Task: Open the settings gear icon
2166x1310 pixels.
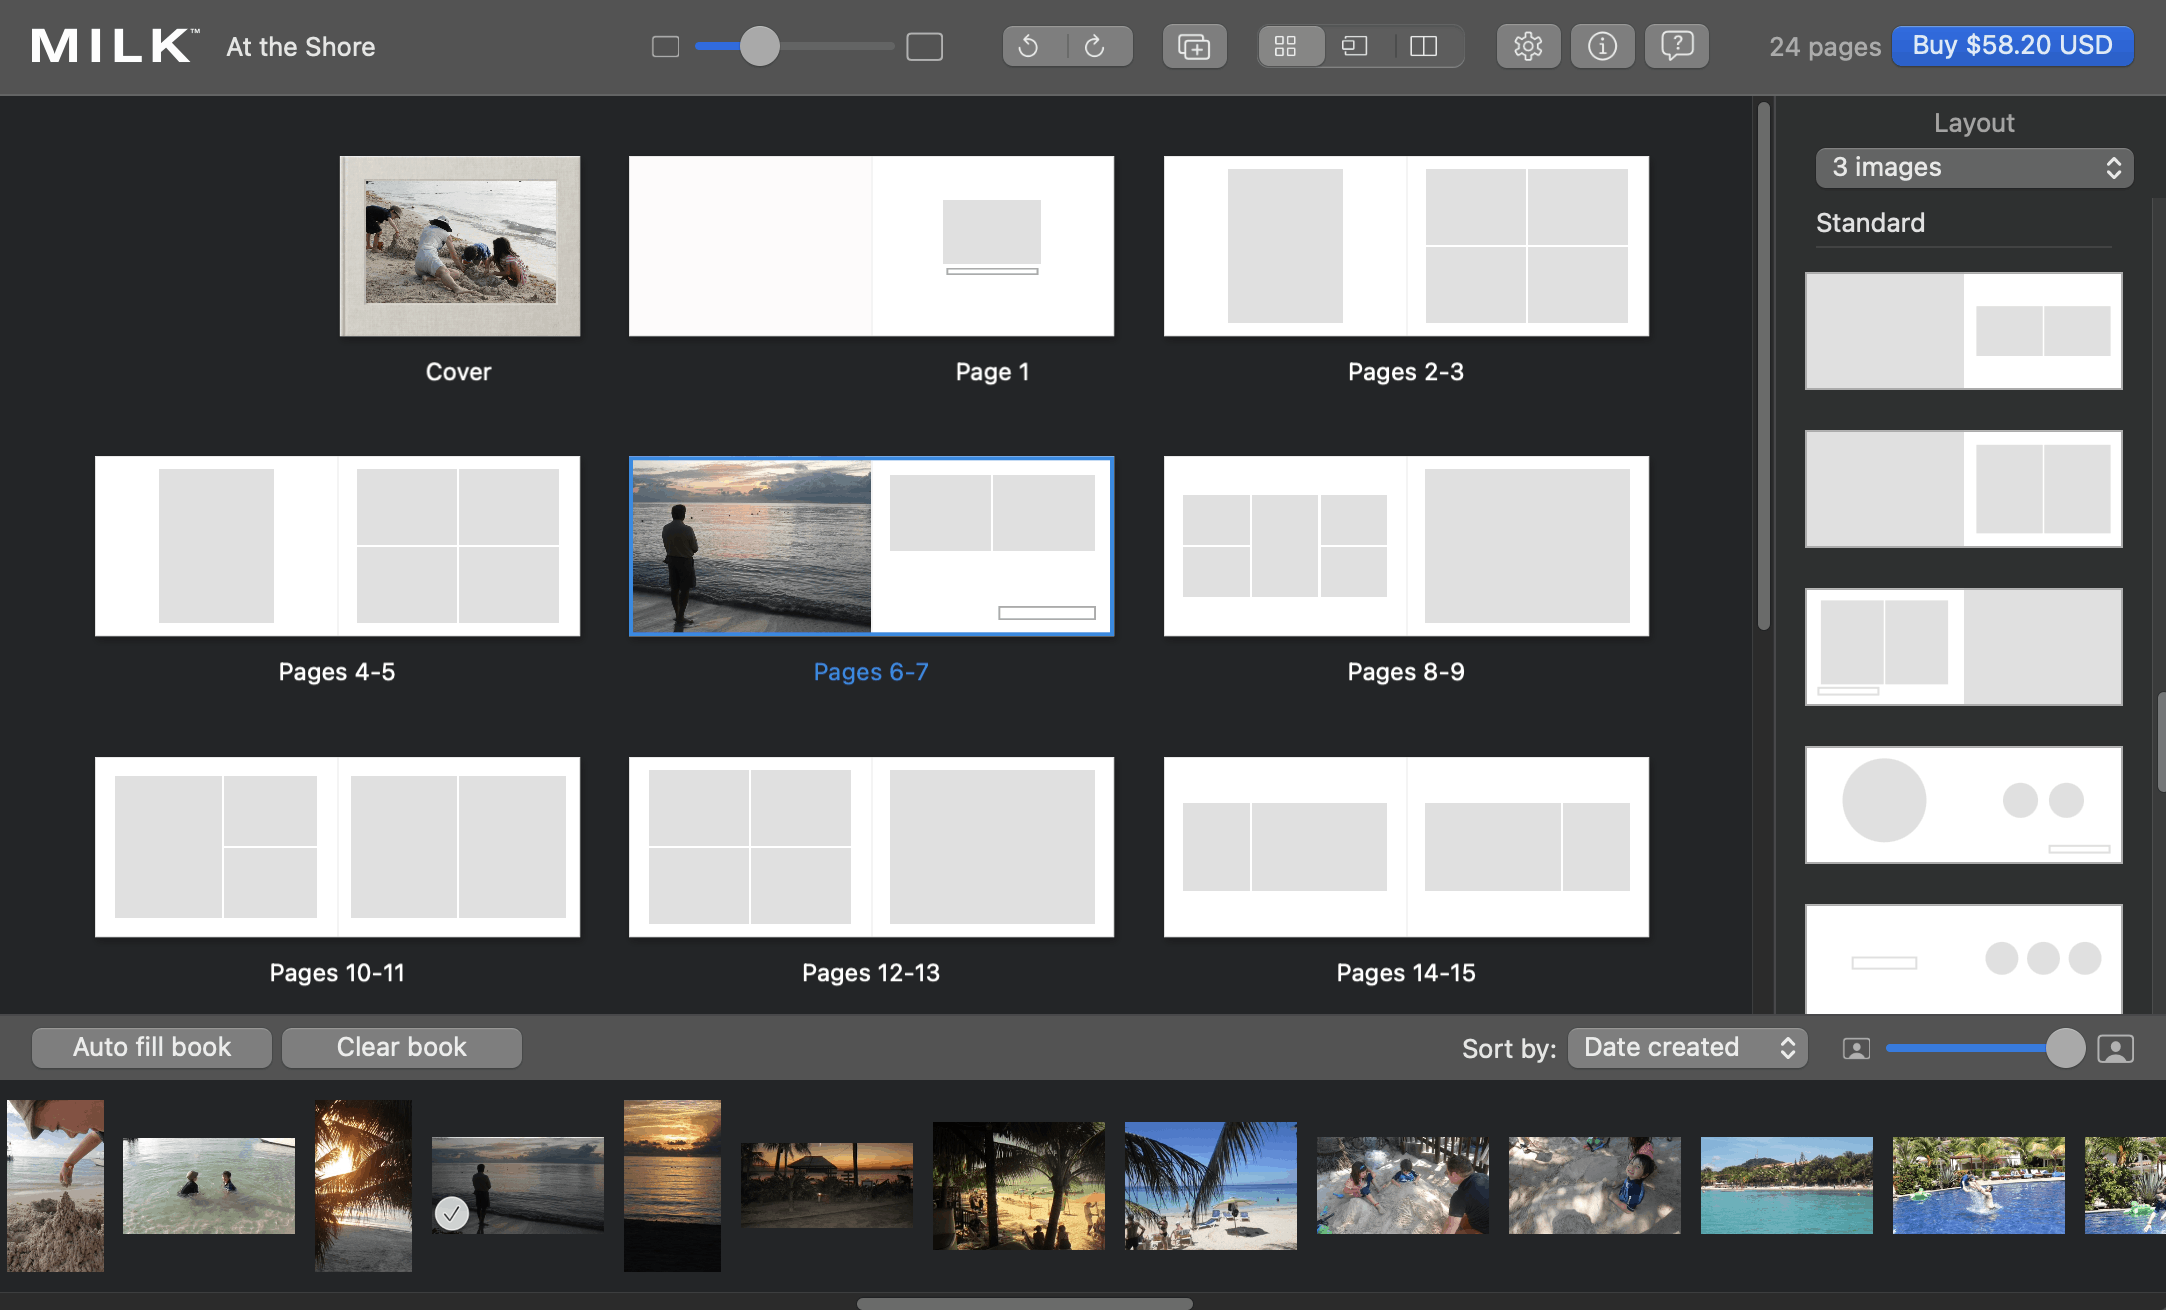Action: tap(1527, 46)
